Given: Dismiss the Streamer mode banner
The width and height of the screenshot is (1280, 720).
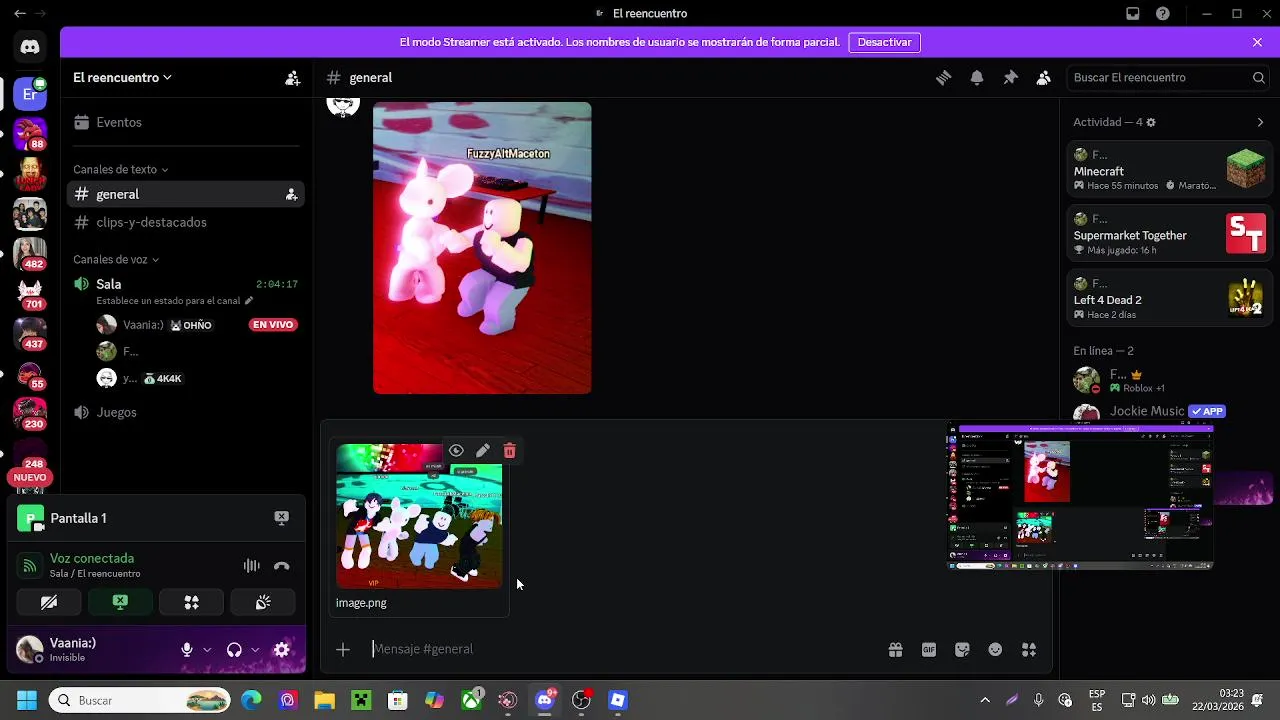Looking at the screenshot, I should coord(1257,43).
